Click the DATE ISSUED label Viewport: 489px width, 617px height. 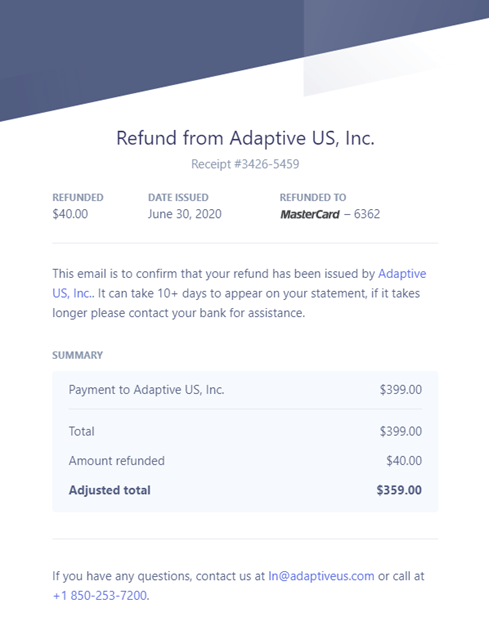pyautogui.click(x=178, y=198)
